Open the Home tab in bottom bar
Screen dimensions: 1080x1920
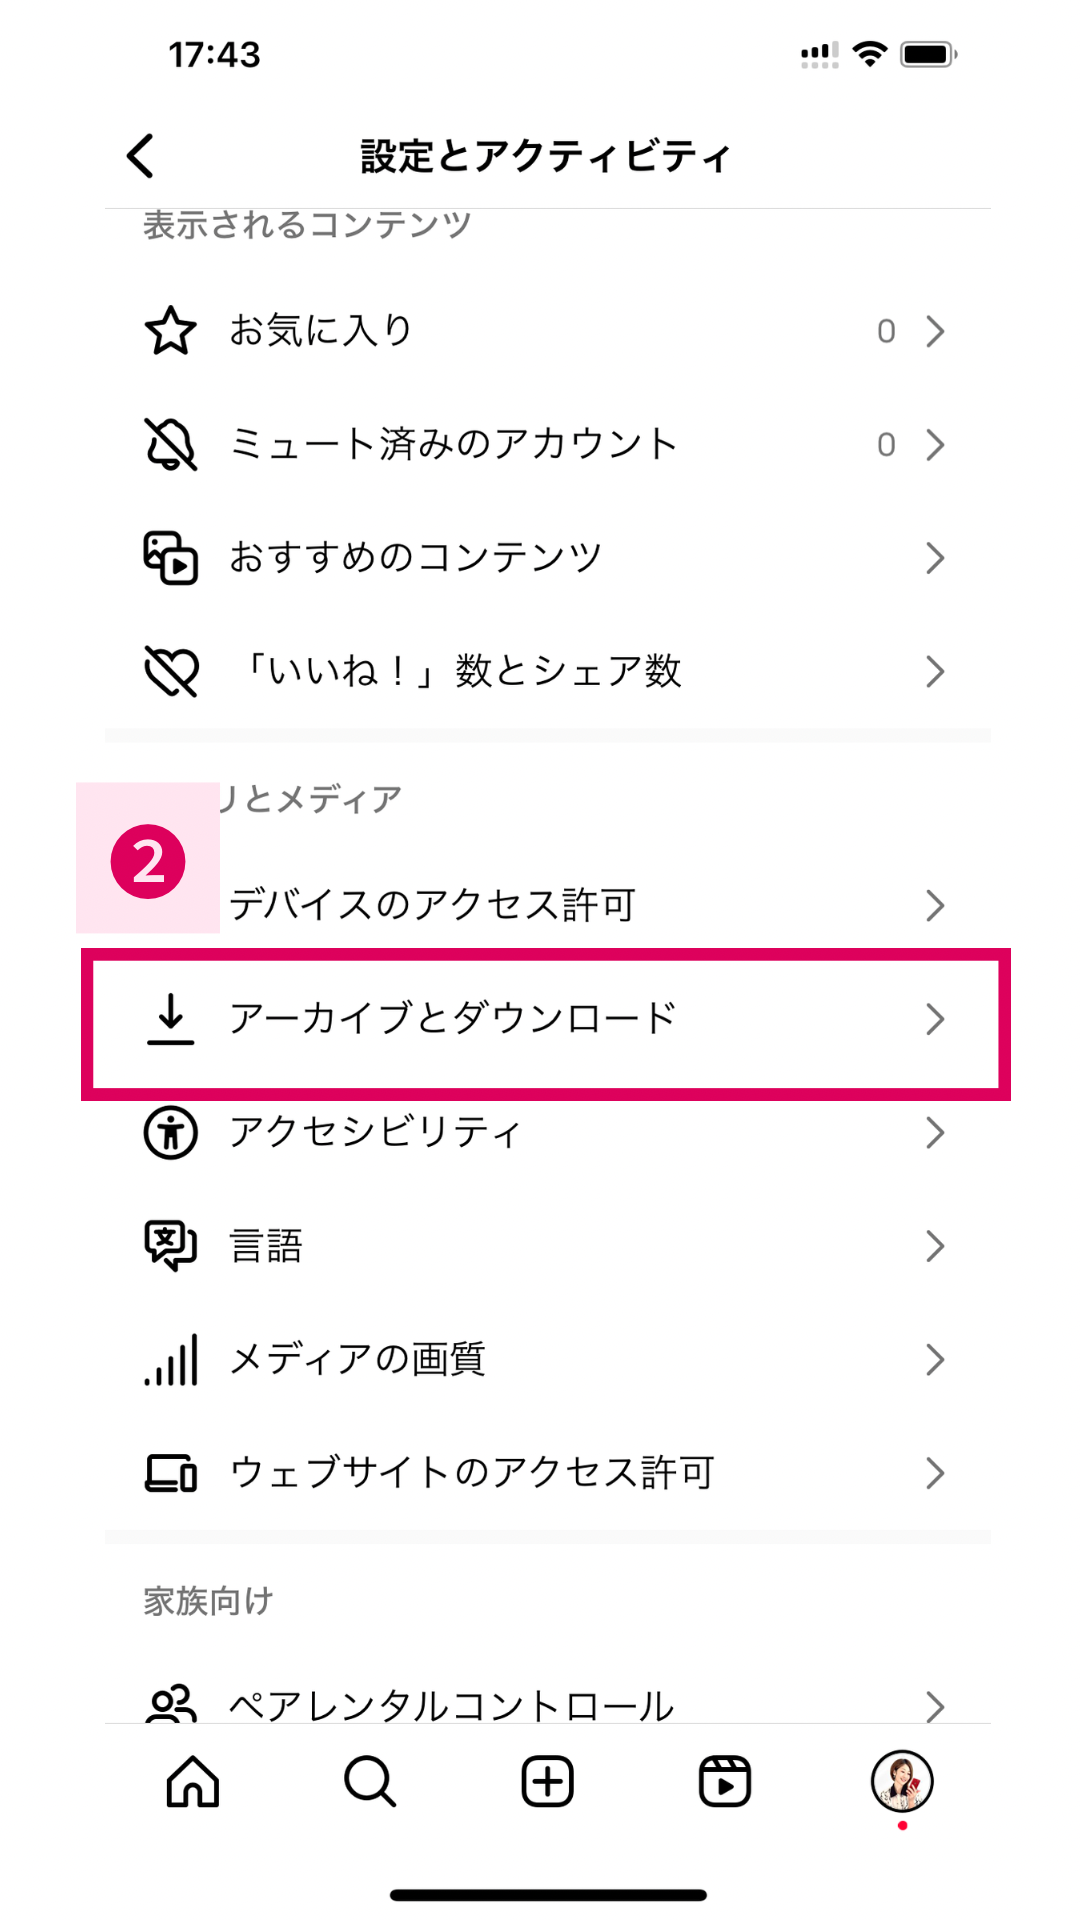[193, 1782]
